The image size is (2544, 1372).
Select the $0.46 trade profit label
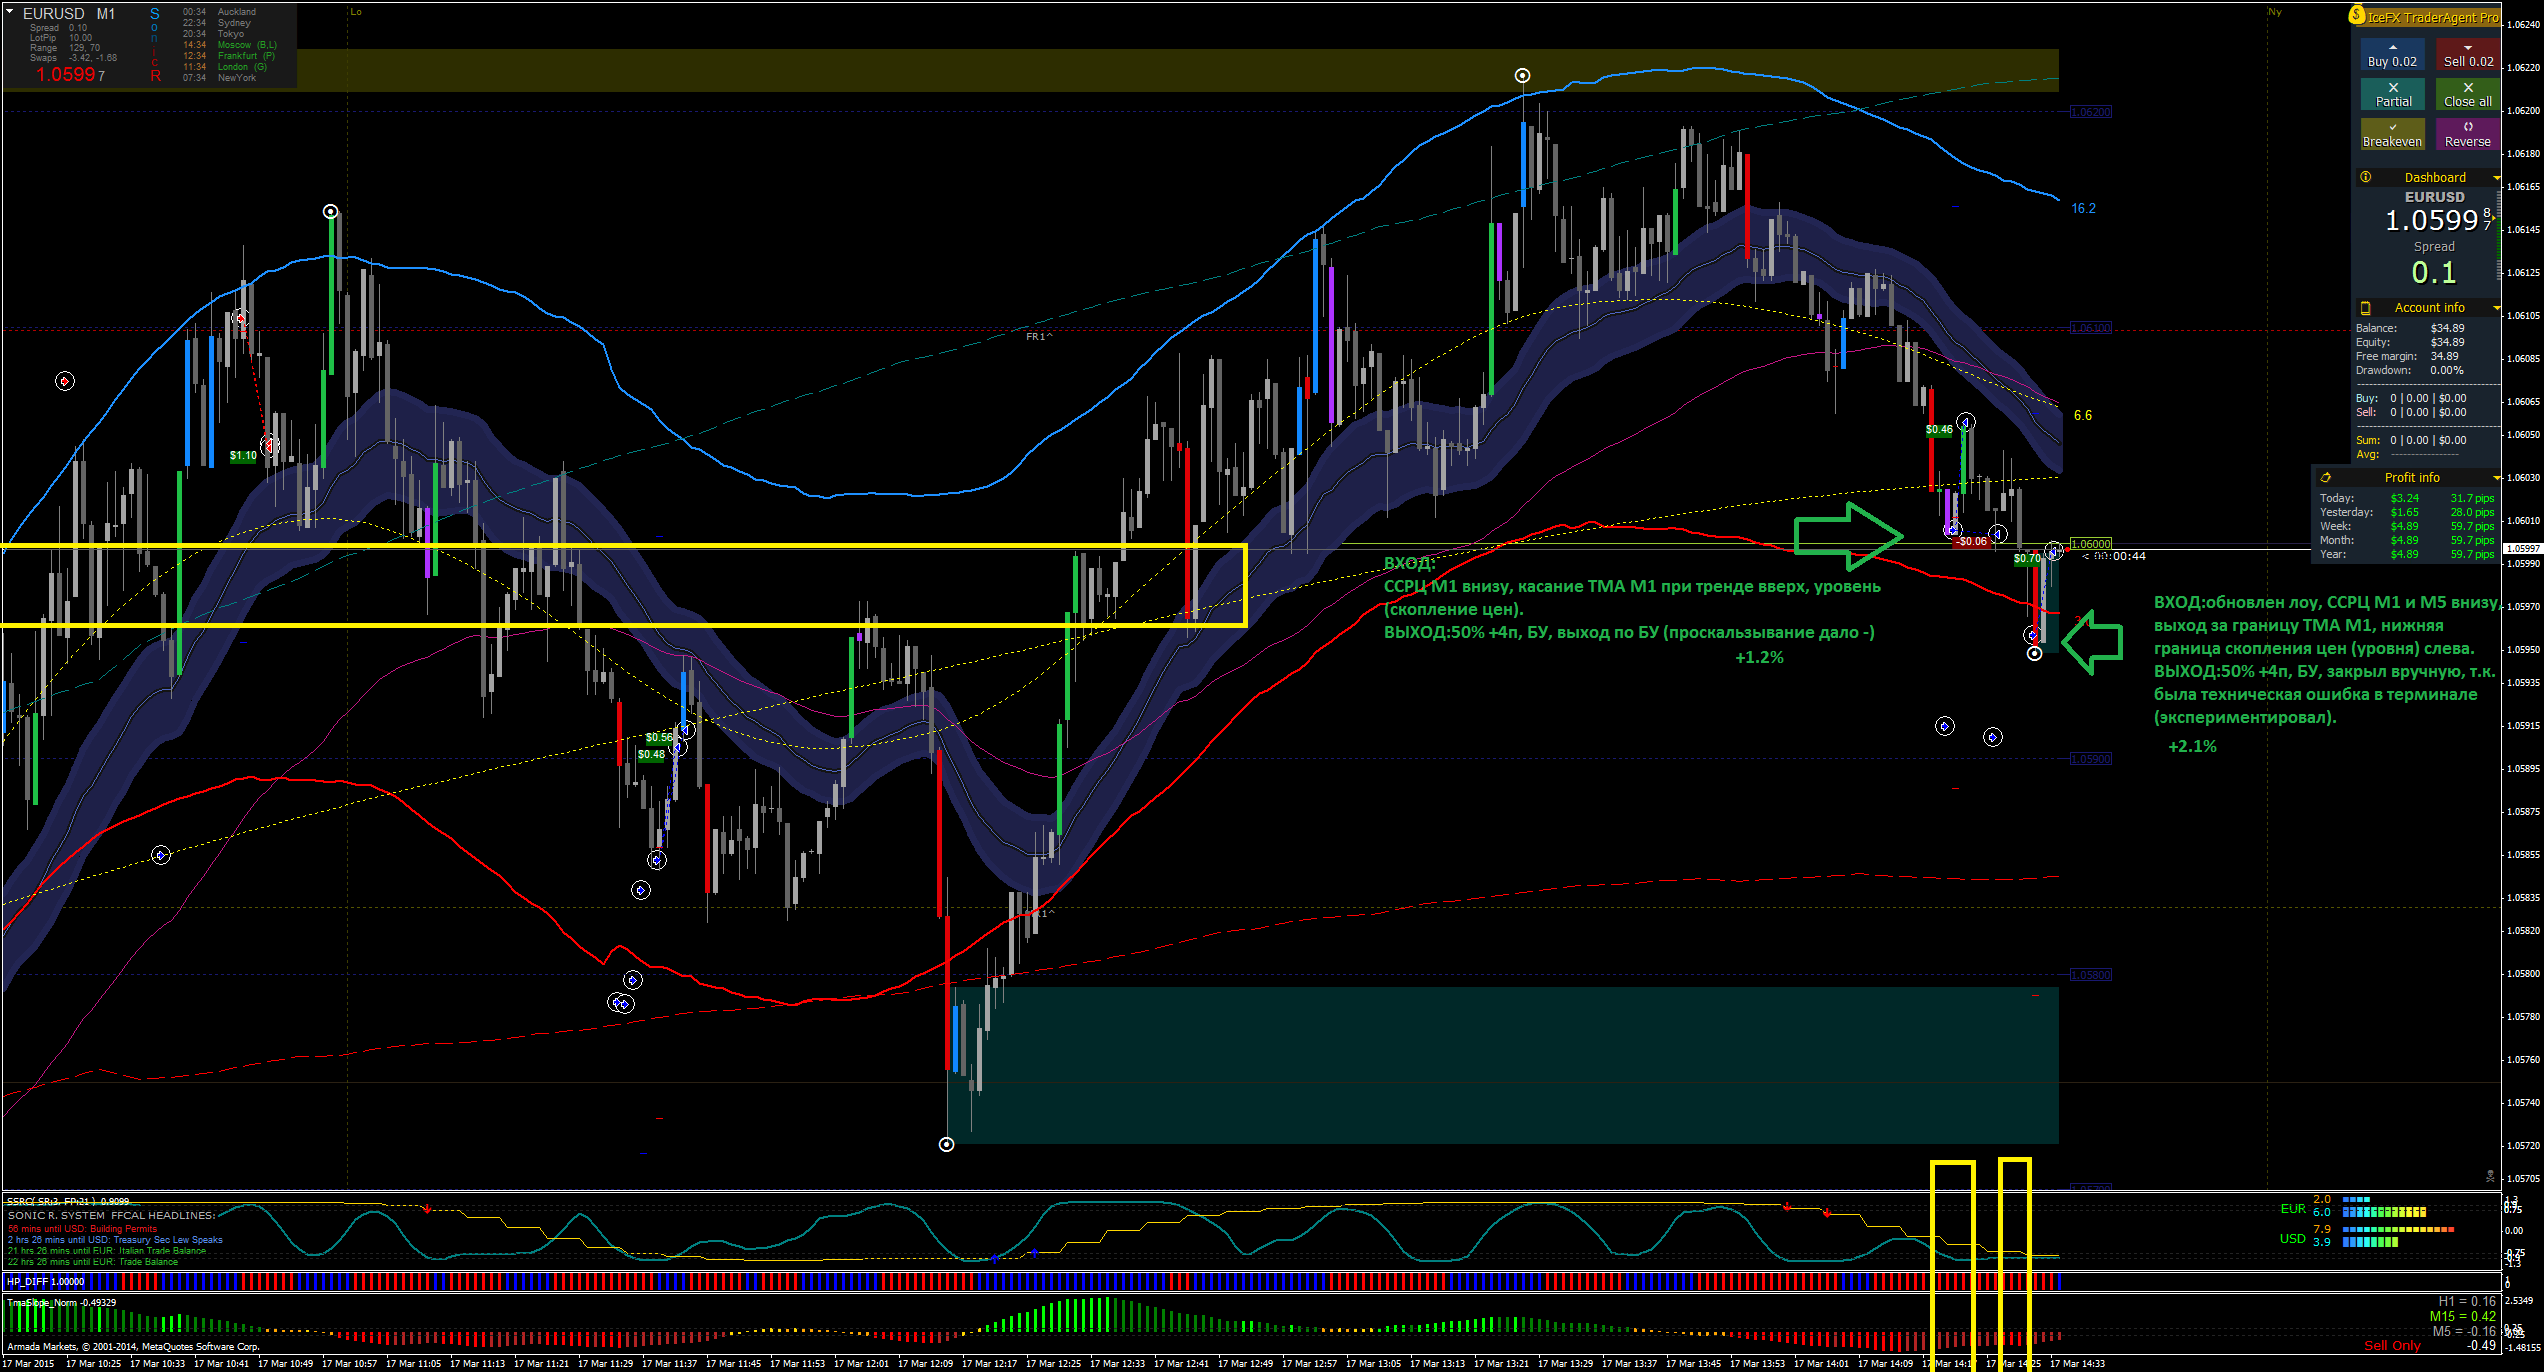[1939, 430]
